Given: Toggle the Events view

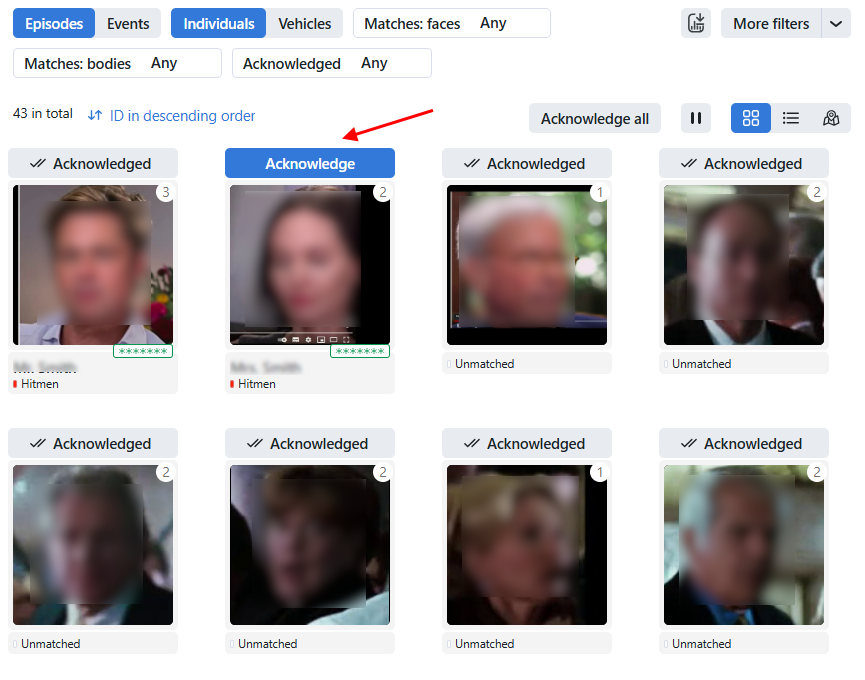Looking at the screenshot, I should [128, 24].
